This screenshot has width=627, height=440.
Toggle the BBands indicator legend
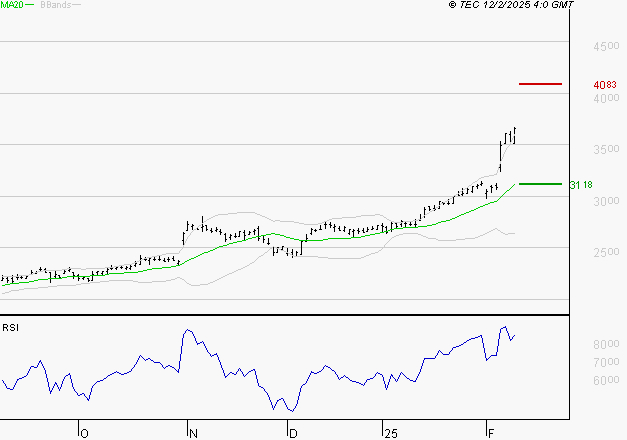54,5
